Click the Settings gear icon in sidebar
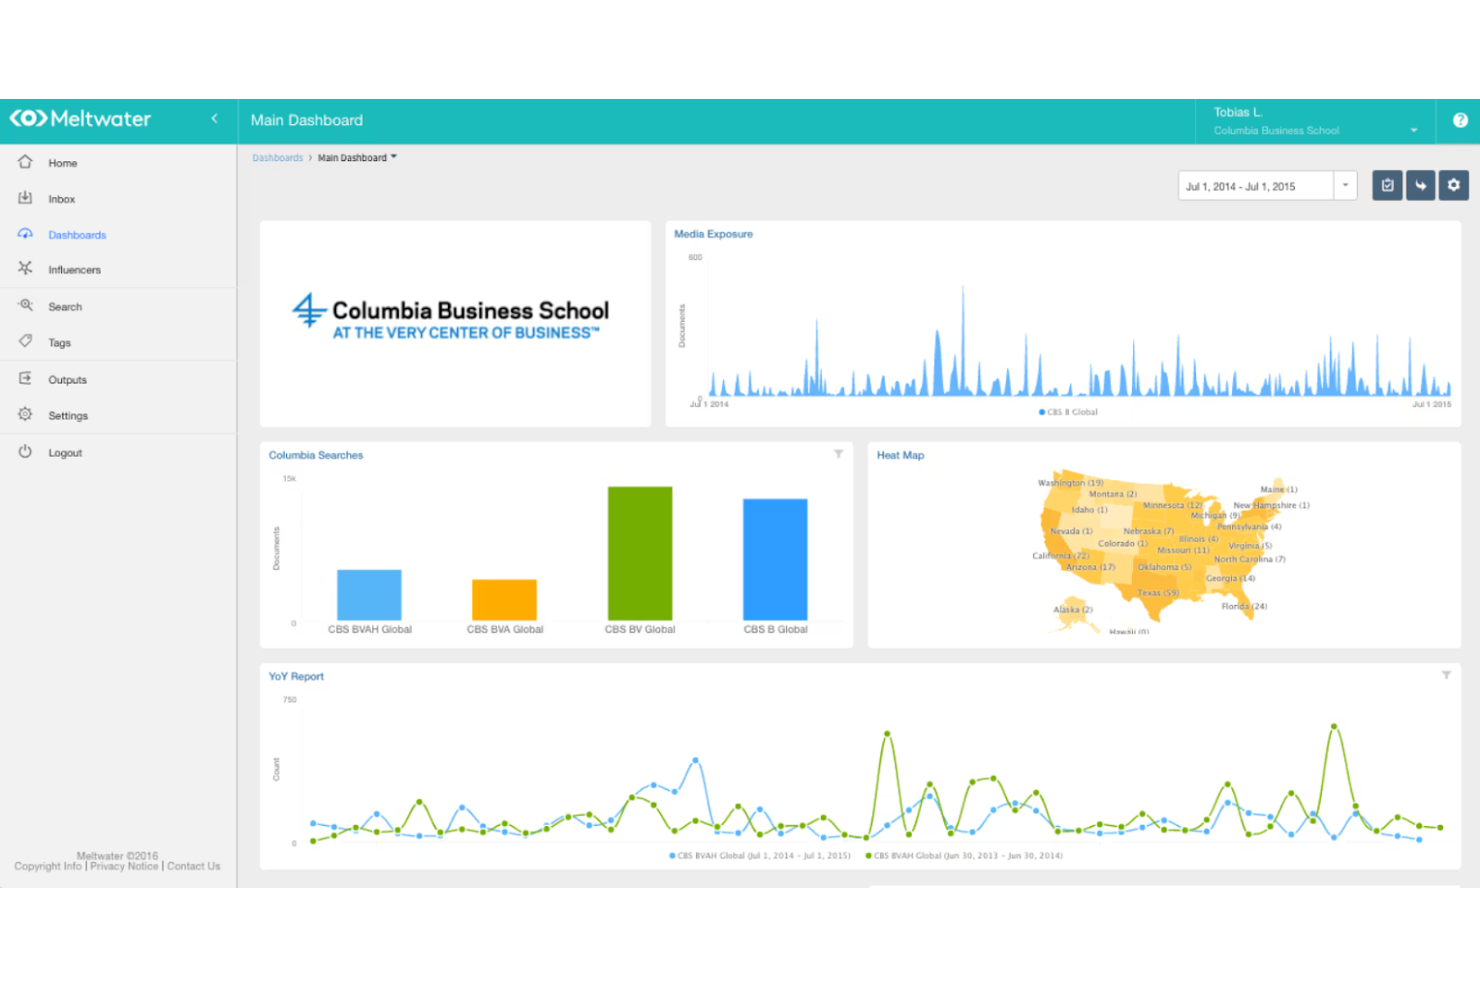The image size is (1480, 987). 25,414
